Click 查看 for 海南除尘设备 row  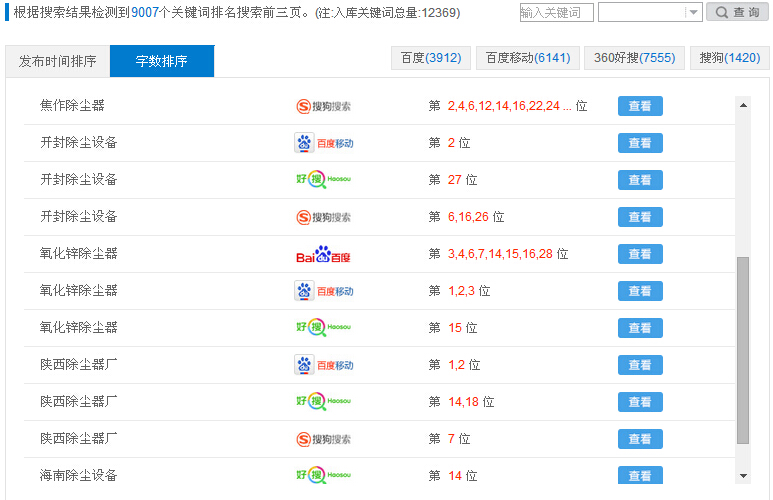[640, 475]
